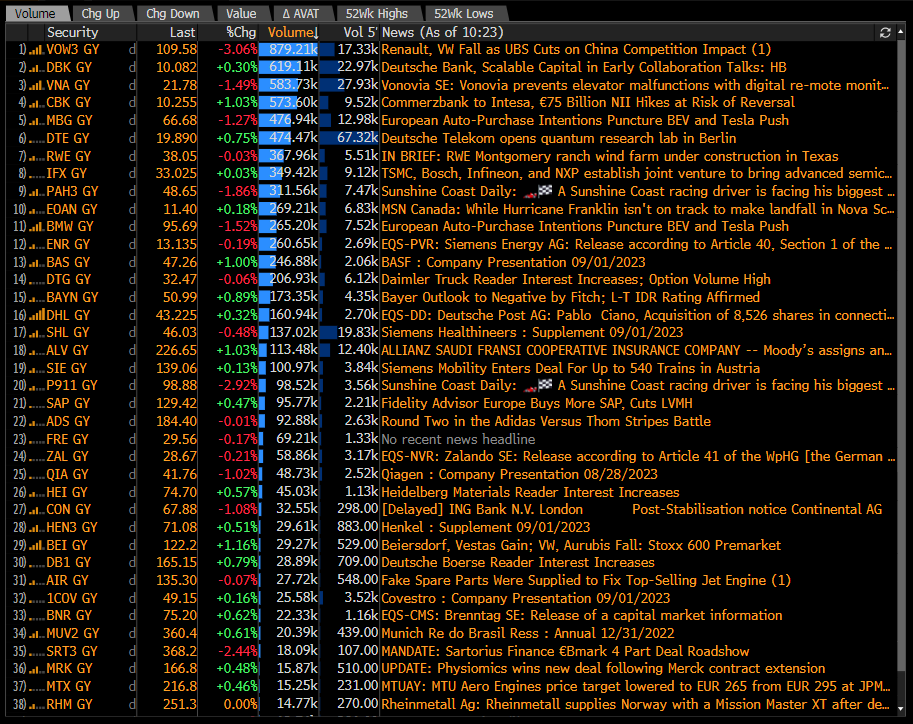Open RWE Montgomery ranch wind farm headline
This screenshot has width=913, height=724.
coord(610,157)
